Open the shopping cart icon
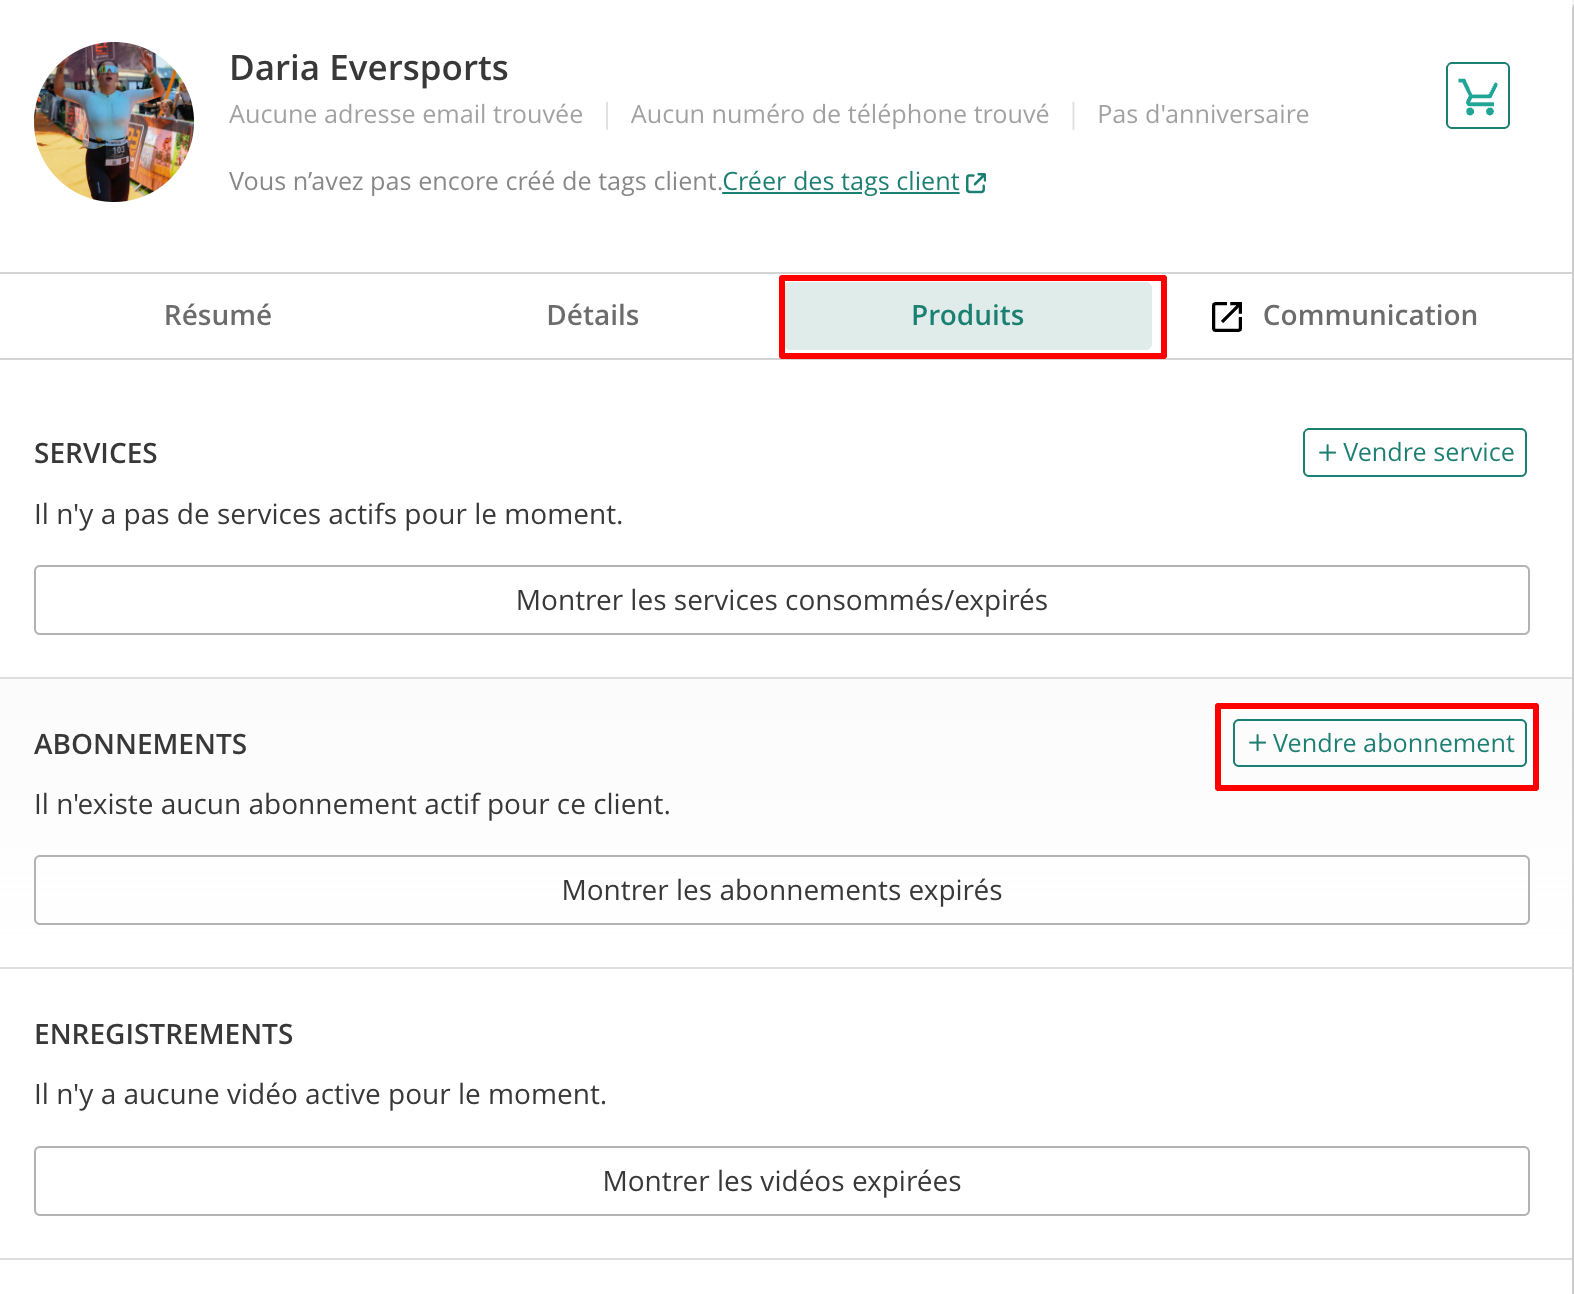Image resolution: width=1574 pixels, height=1294 pixels. [1477, 96]
